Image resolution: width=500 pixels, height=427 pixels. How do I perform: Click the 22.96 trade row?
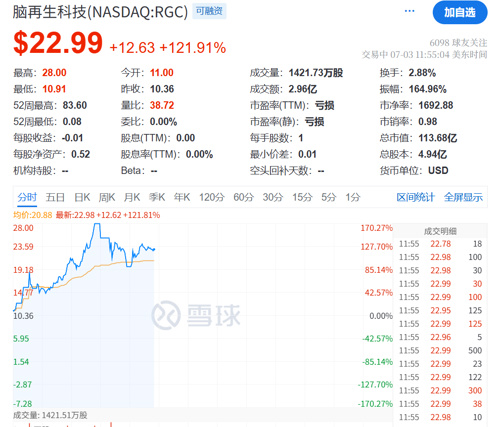[x=441, y=337]
